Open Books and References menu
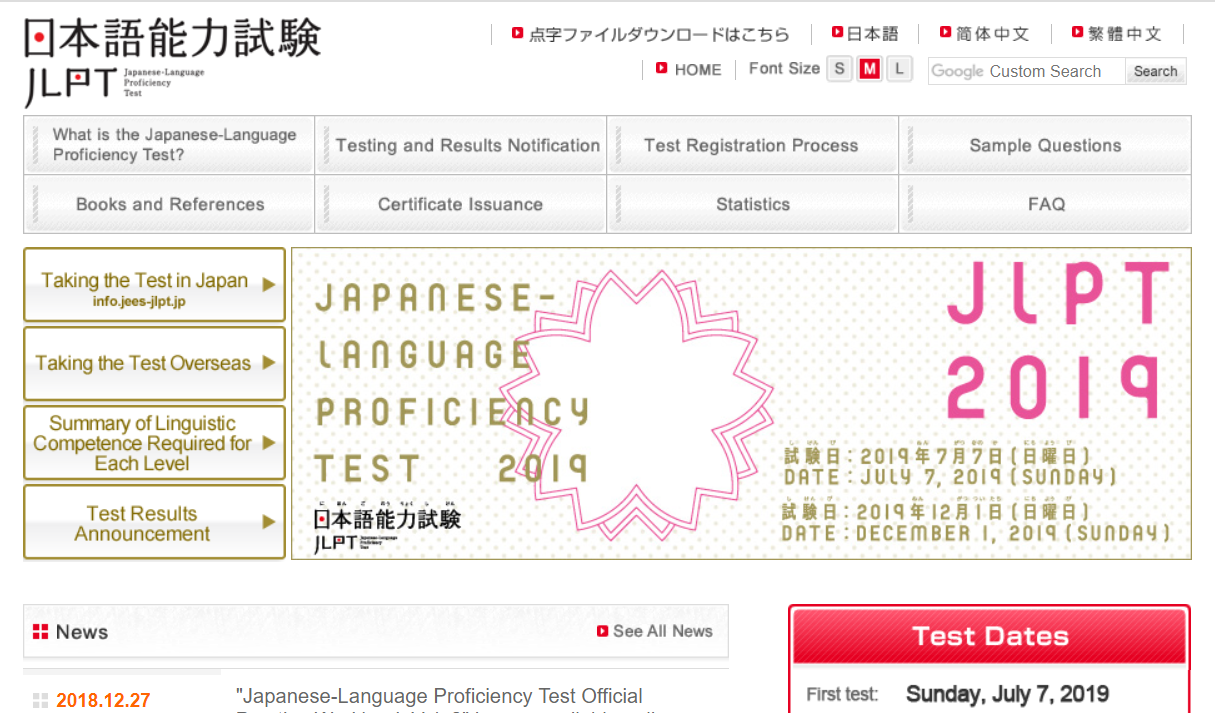1215x713 pixels. pyautogui.click(x=169, y=204)
